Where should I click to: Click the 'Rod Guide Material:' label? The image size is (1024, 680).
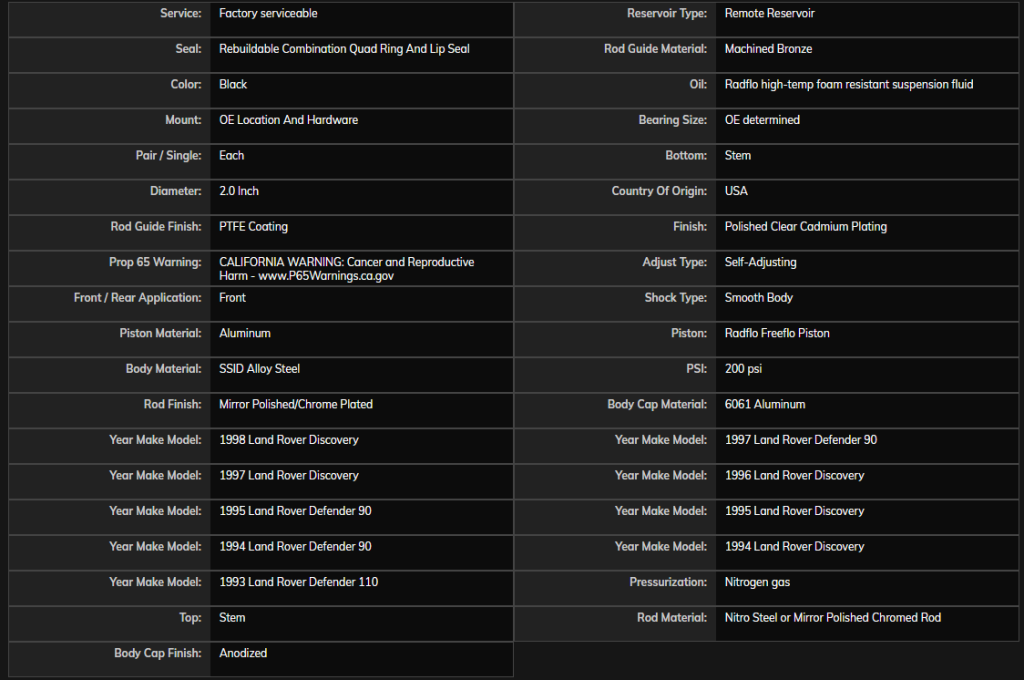(x=655, y=48)
